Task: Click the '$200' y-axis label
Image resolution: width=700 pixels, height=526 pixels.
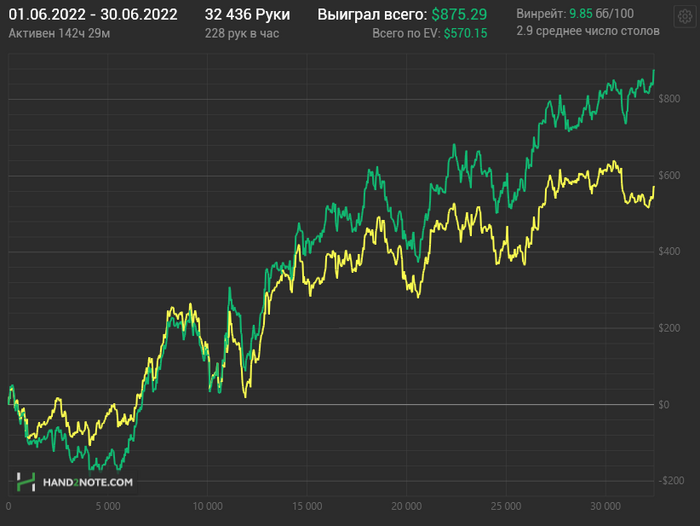Action: (670, 328)
